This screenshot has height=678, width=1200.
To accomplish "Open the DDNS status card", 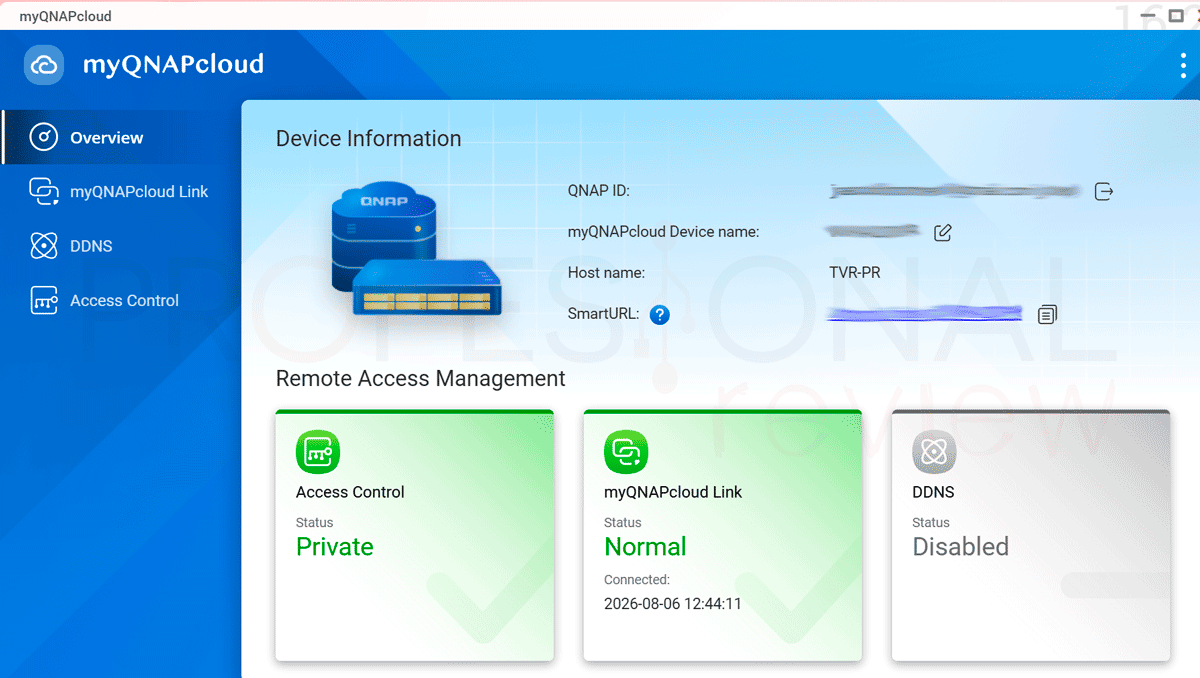I will coord(1031,535).
